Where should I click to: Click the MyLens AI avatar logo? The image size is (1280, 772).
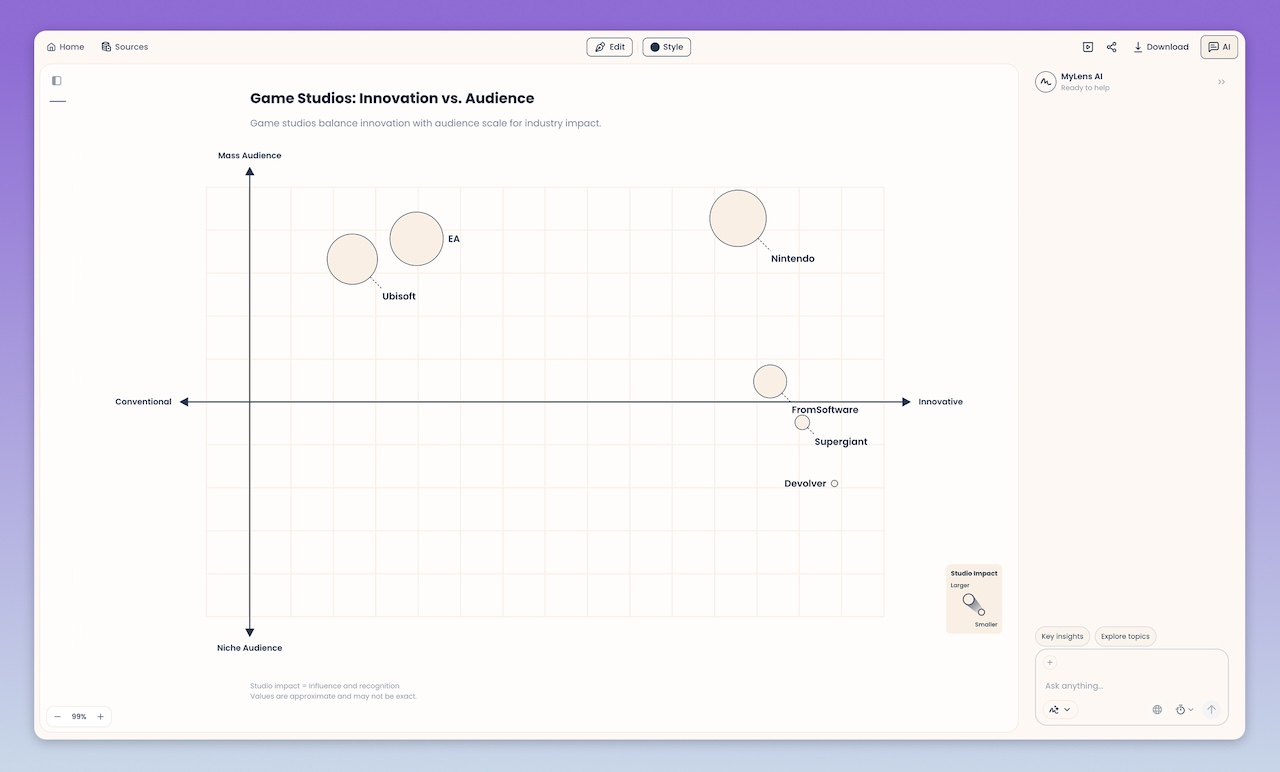[x=1046, y=82]
